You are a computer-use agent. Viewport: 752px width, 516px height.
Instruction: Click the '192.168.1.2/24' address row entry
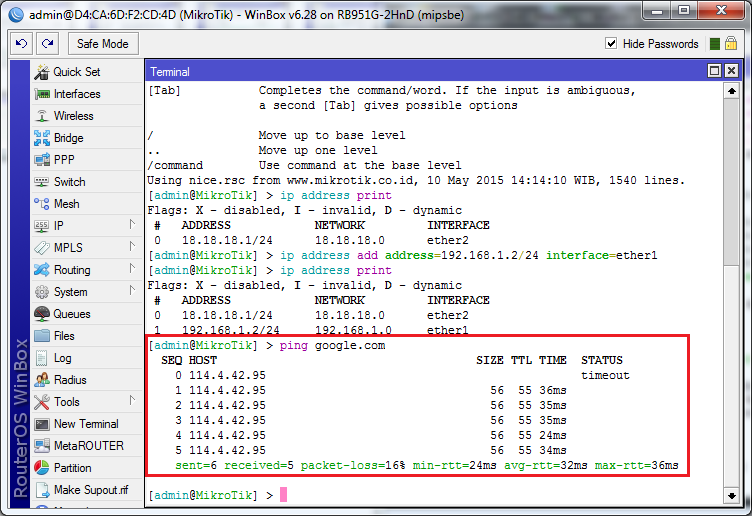coord(230,330)
